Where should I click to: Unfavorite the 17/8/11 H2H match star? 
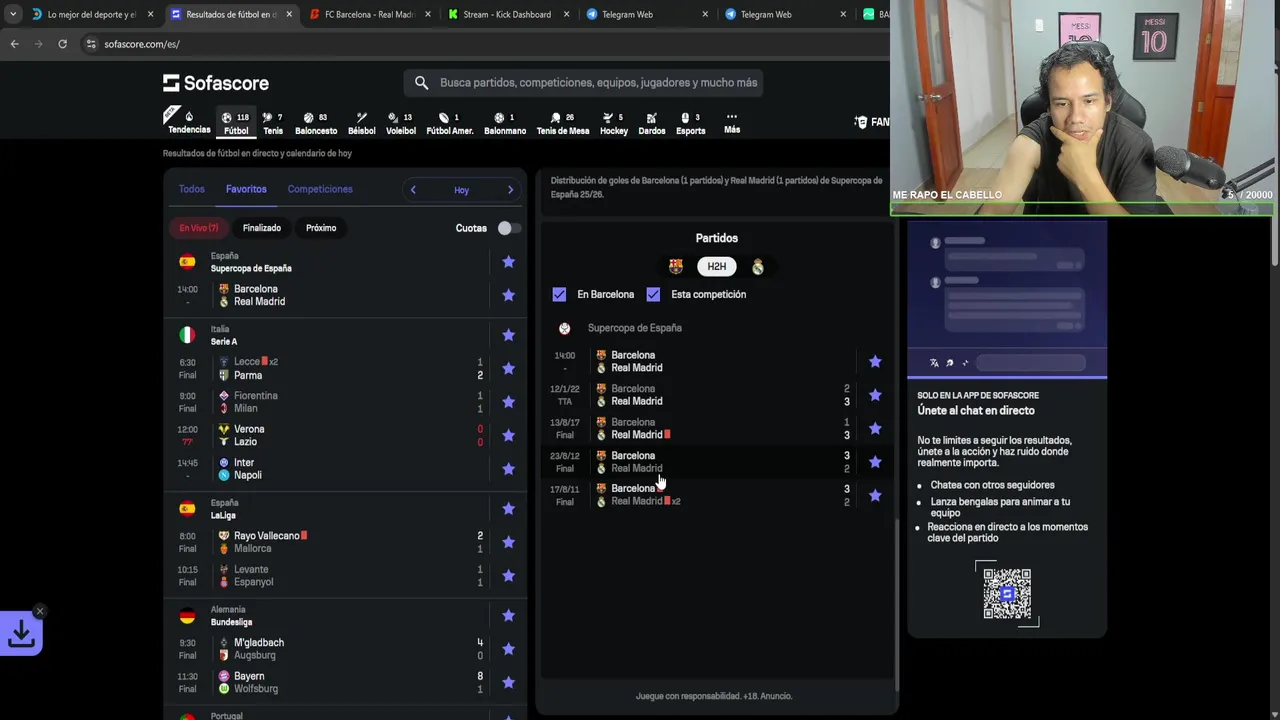tap(875, 495)
